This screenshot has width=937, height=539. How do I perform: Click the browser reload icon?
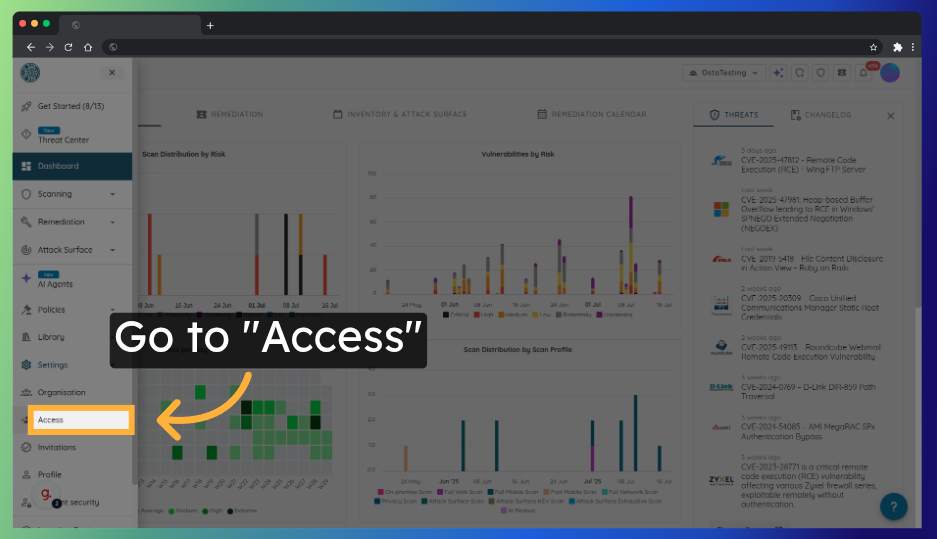coord(69,47)
